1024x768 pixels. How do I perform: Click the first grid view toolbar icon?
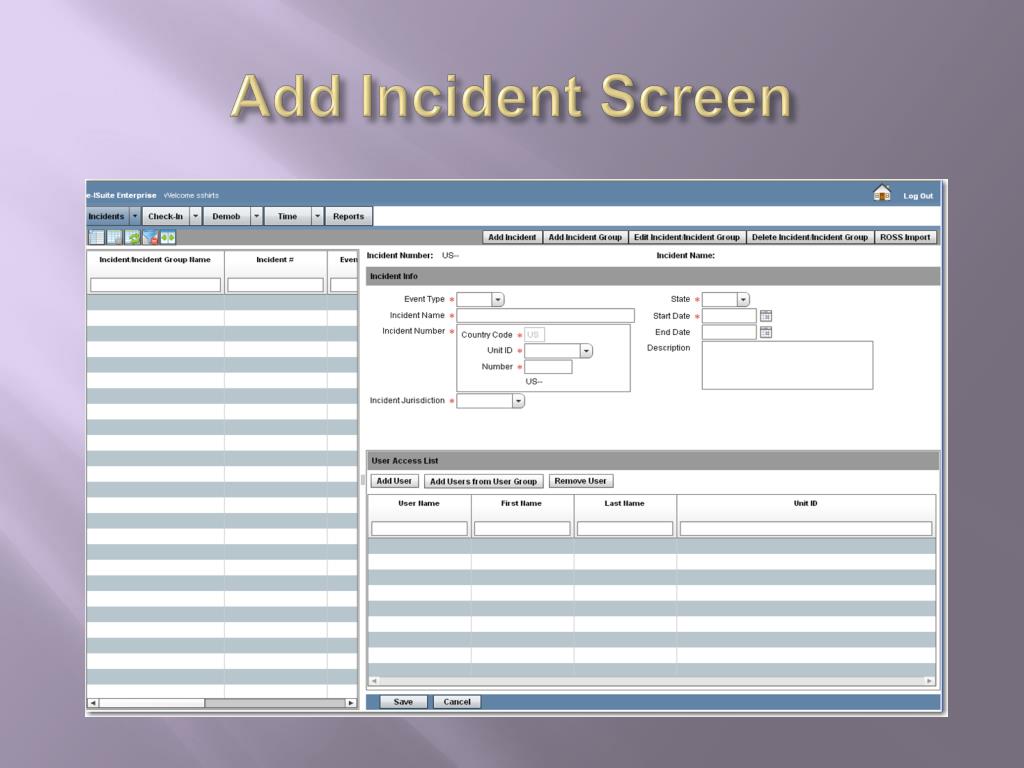pos(96,237)
